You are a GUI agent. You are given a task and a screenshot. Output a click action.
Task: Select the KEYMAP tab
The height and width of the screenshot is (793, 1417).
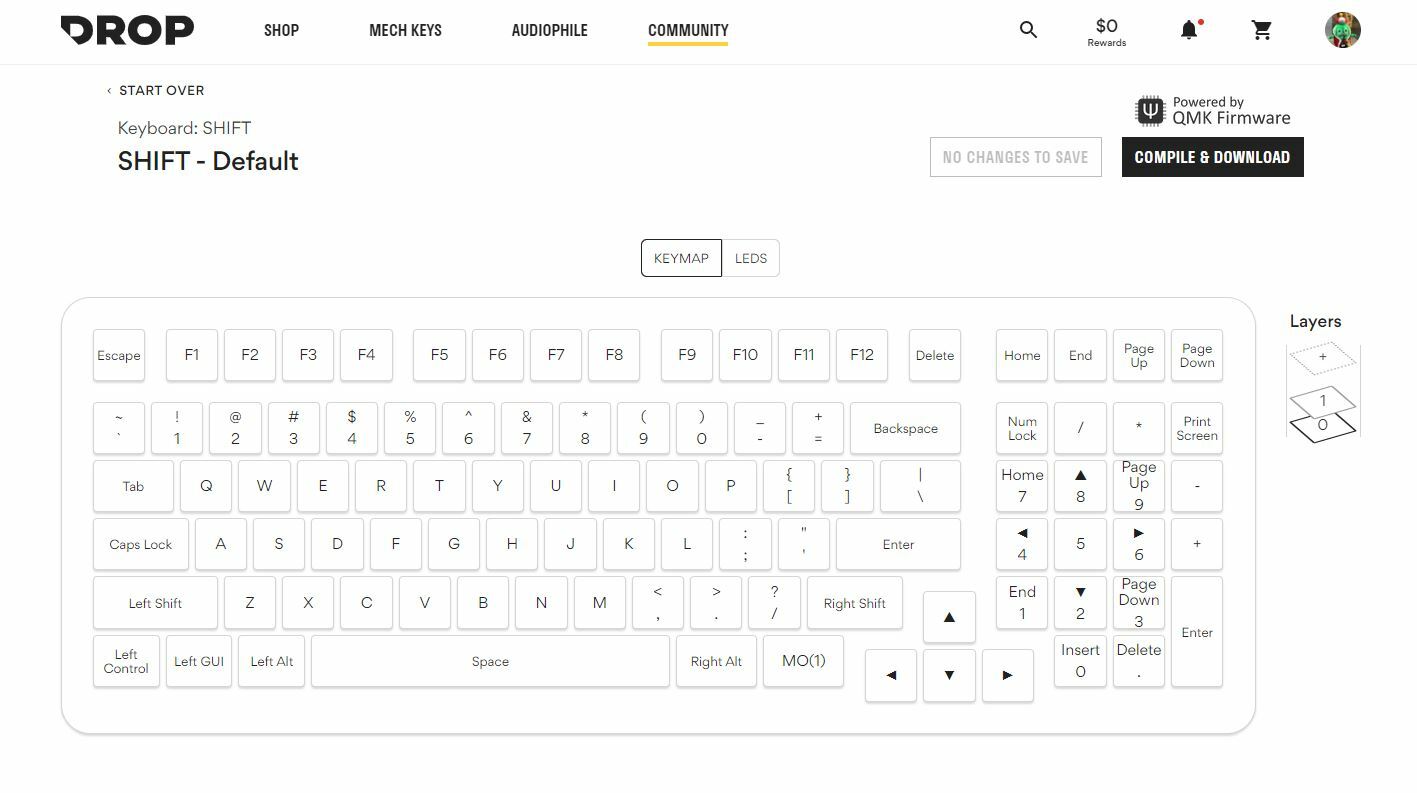click(681, 258)
